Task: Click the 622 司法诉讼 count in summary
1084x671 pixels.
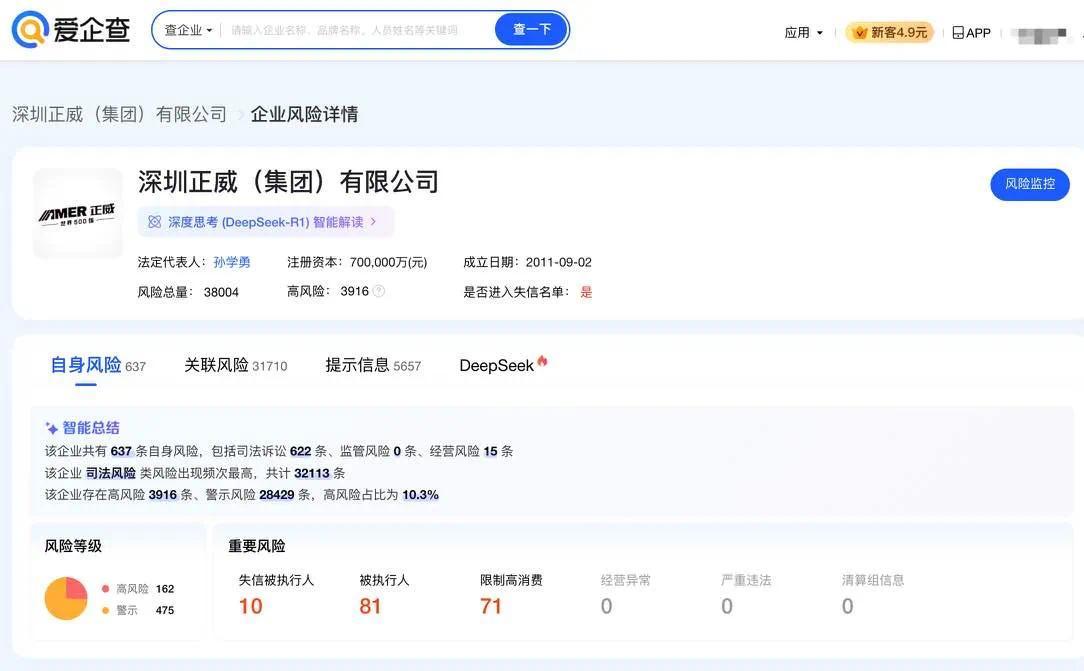Action: [x=301, y=451]
